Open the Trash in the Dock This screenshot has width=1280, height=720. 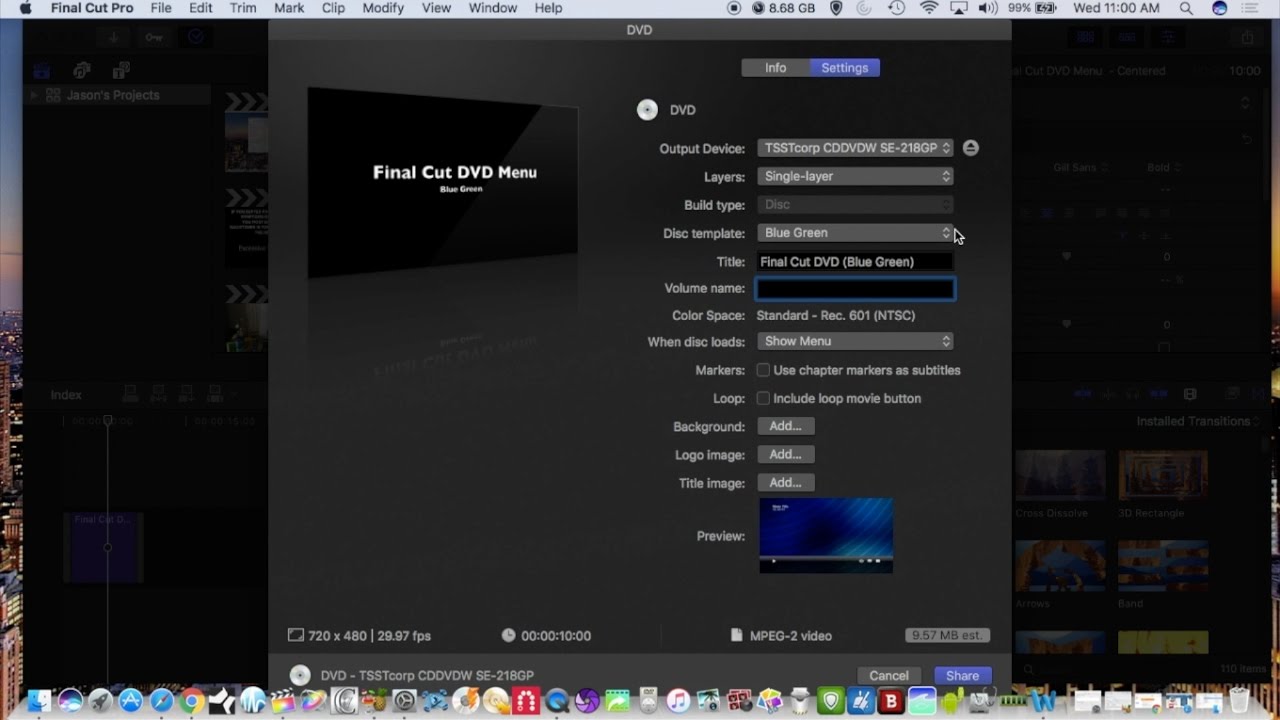pos(1239,701)
